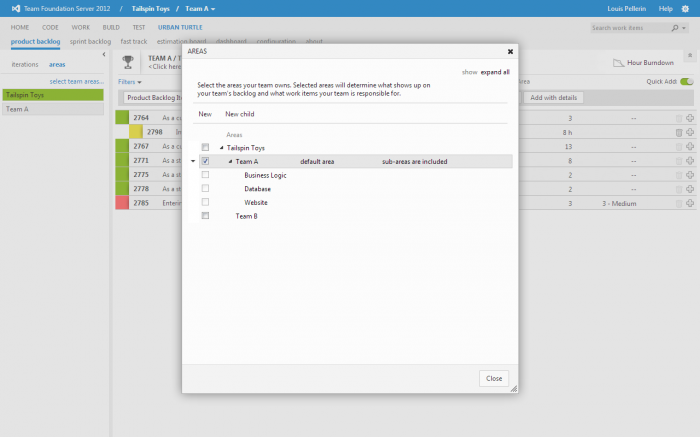Image resolution: width=700 pixels, height=437 pixels.
Task: Click the Visual Studio logo icon
Action: tap(9, 8)
